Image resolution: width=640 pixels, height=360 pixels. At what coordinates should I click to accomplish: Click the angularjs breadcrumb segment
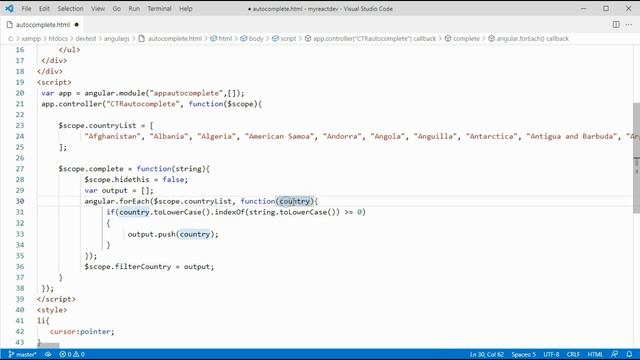116,38
